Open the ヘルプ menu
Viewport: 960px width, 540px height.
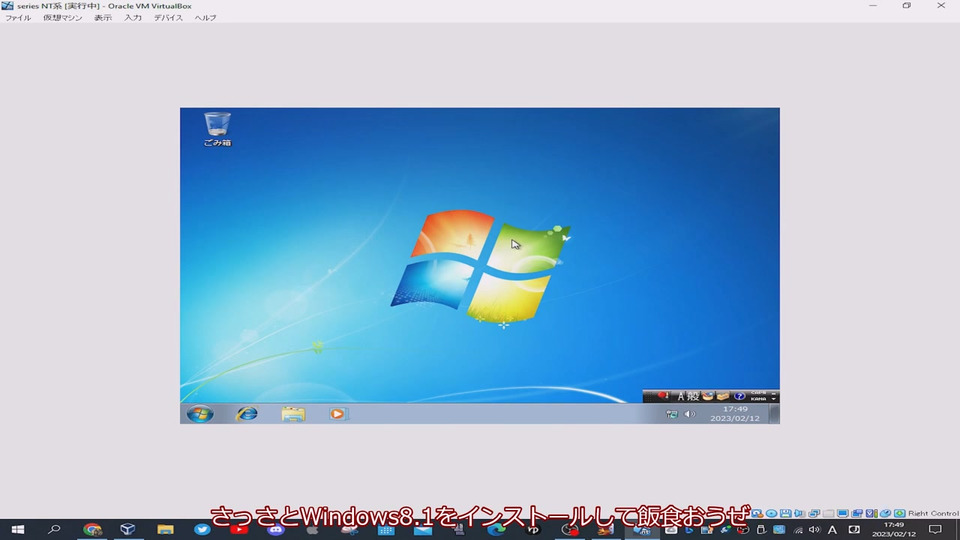[x=205, y=18]
